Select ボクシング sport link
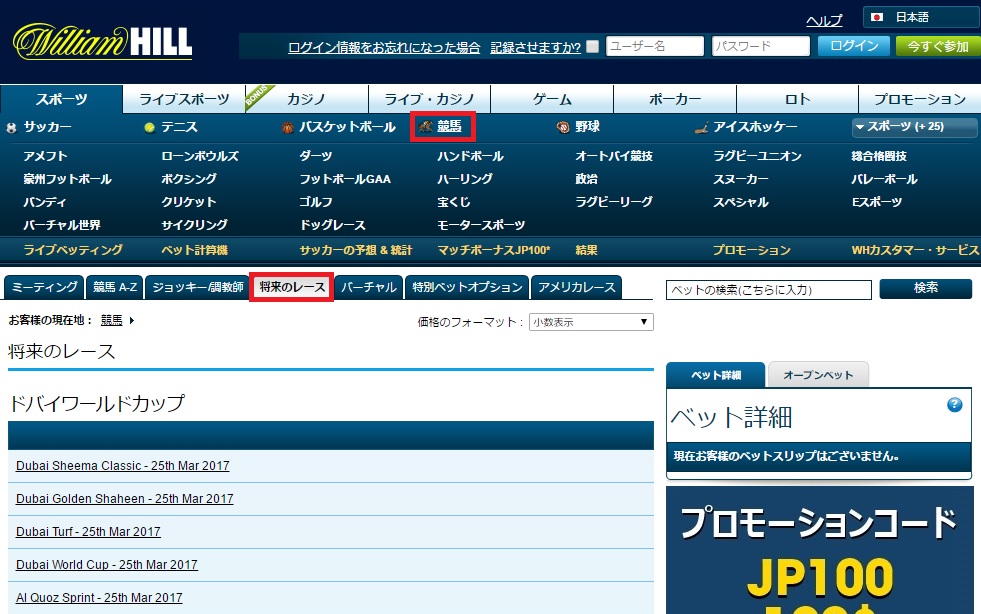This screenshot has height=614, width=981. (189, 179)
